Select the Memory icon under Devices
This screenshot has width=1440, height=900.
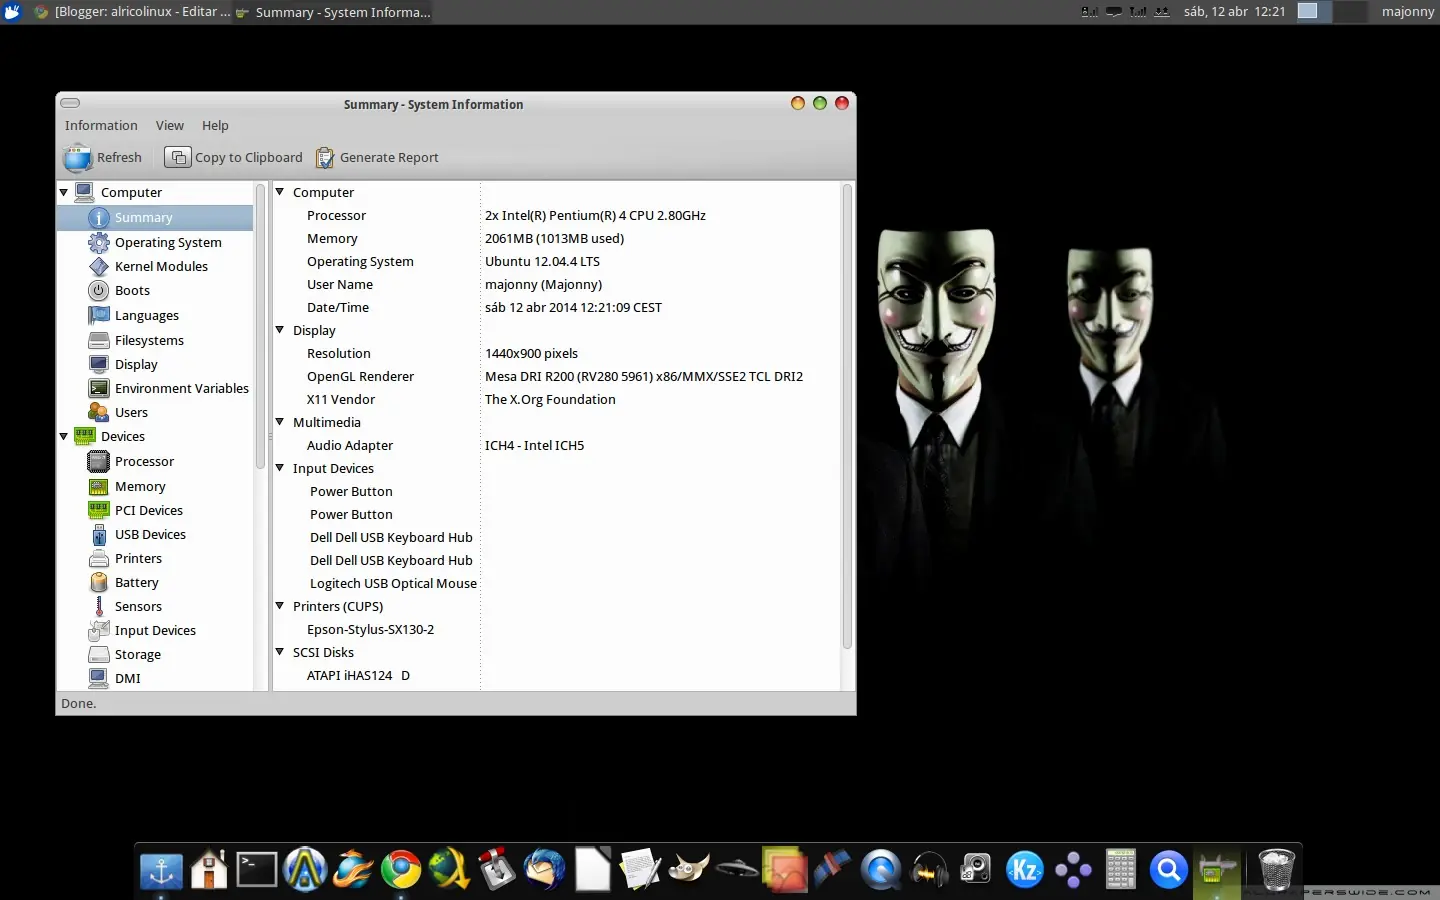(x=98, y=486)
